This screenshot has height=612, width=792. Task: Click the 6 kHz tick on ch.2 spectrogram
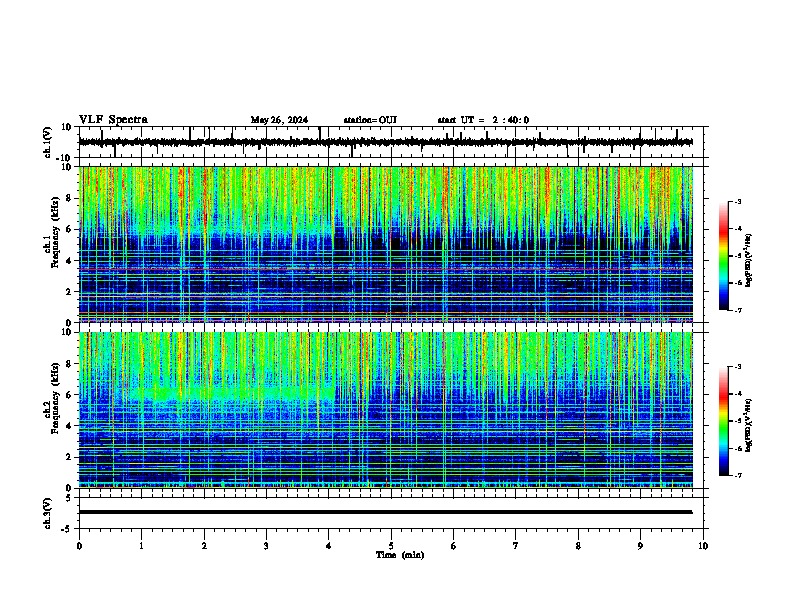[x=69, y=395]
